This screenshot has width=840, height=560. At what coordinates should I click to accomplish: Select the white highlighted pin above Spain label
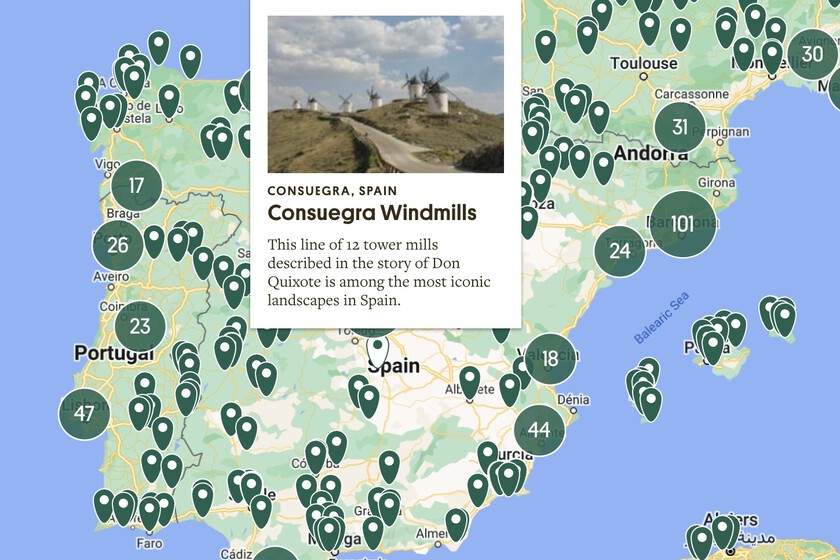pyautogui.click(x=378, y=350)
